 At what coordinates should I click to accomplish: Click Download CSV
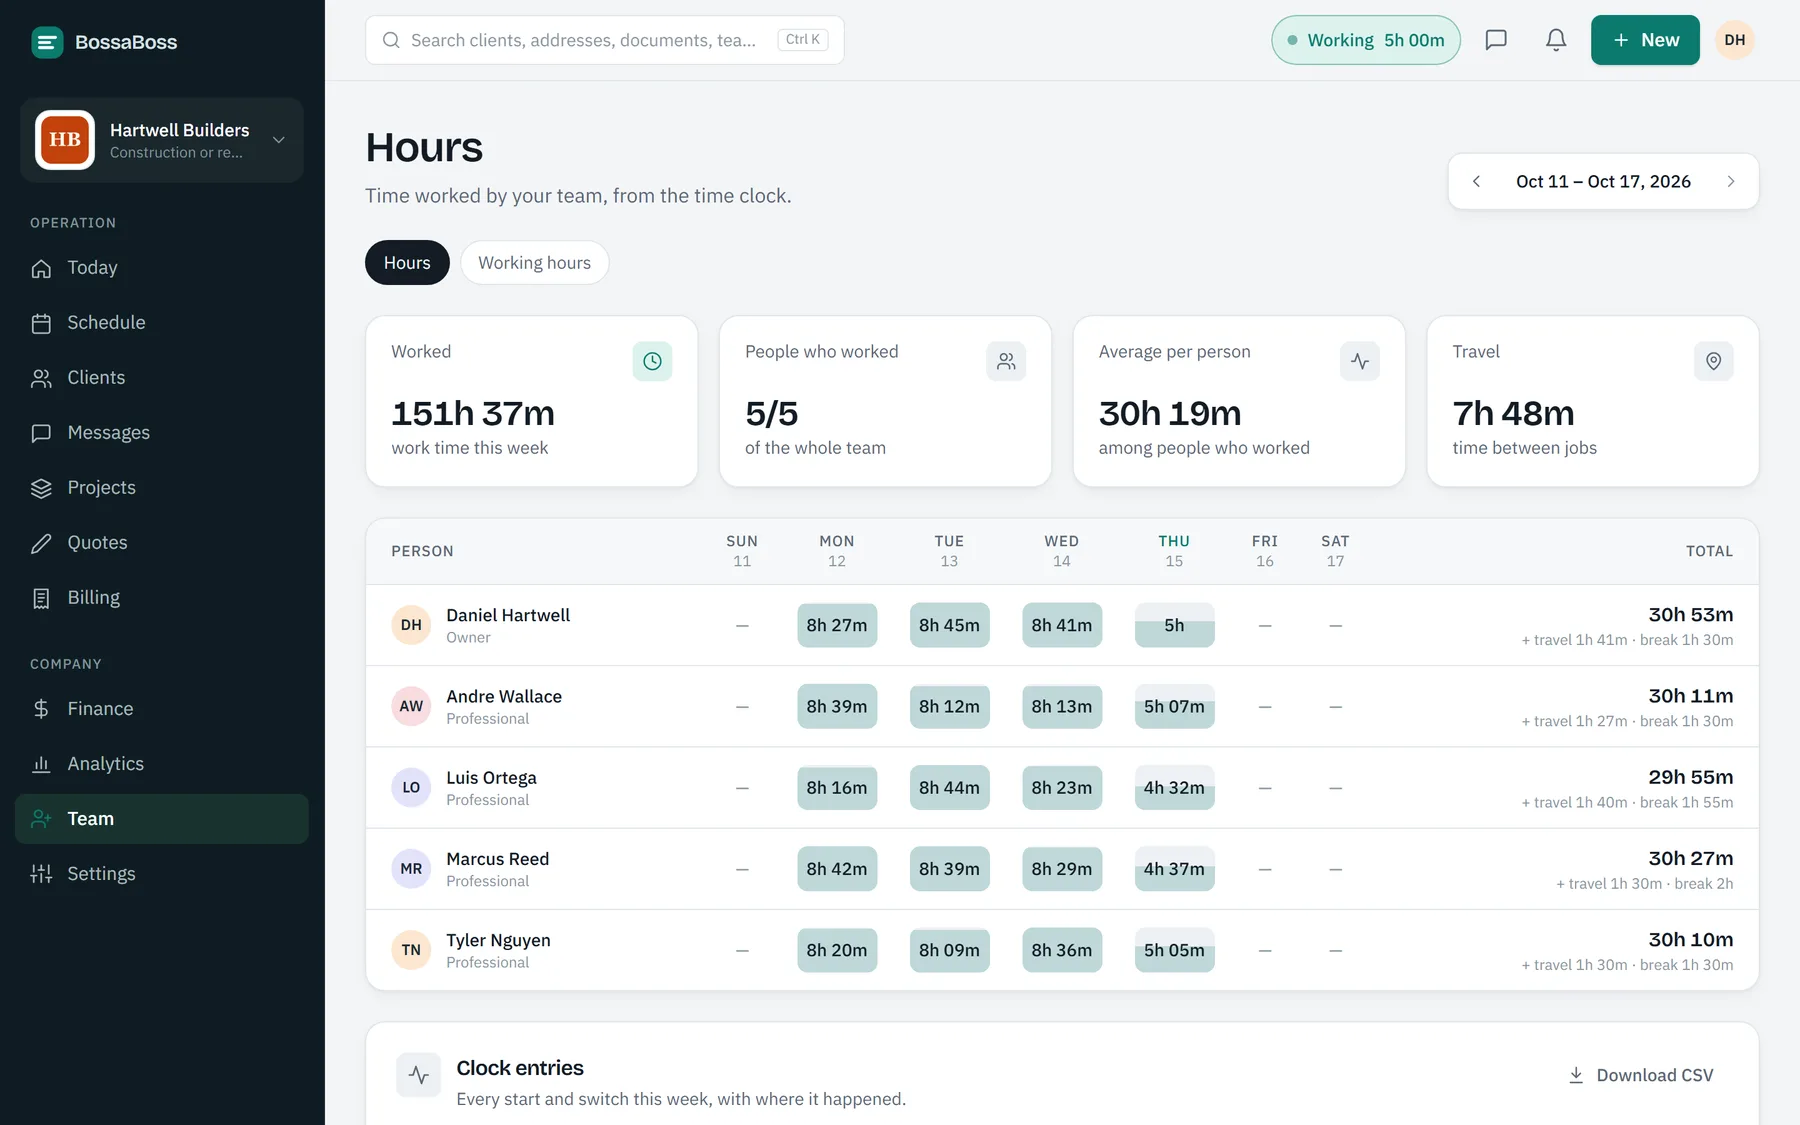click(x=1640, y=1075)
